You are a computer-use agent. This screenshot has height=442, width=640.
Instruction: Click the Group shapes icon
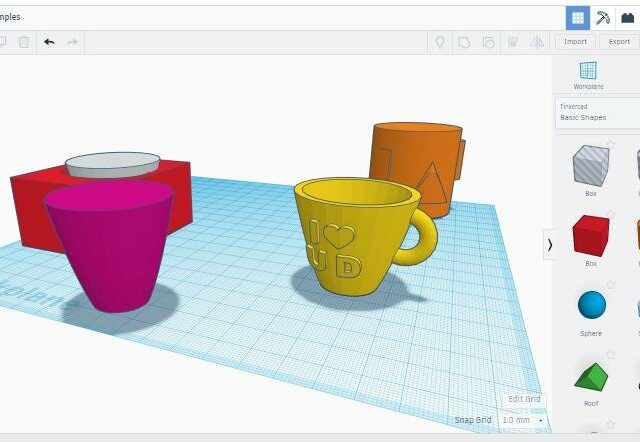coord(463,42)
